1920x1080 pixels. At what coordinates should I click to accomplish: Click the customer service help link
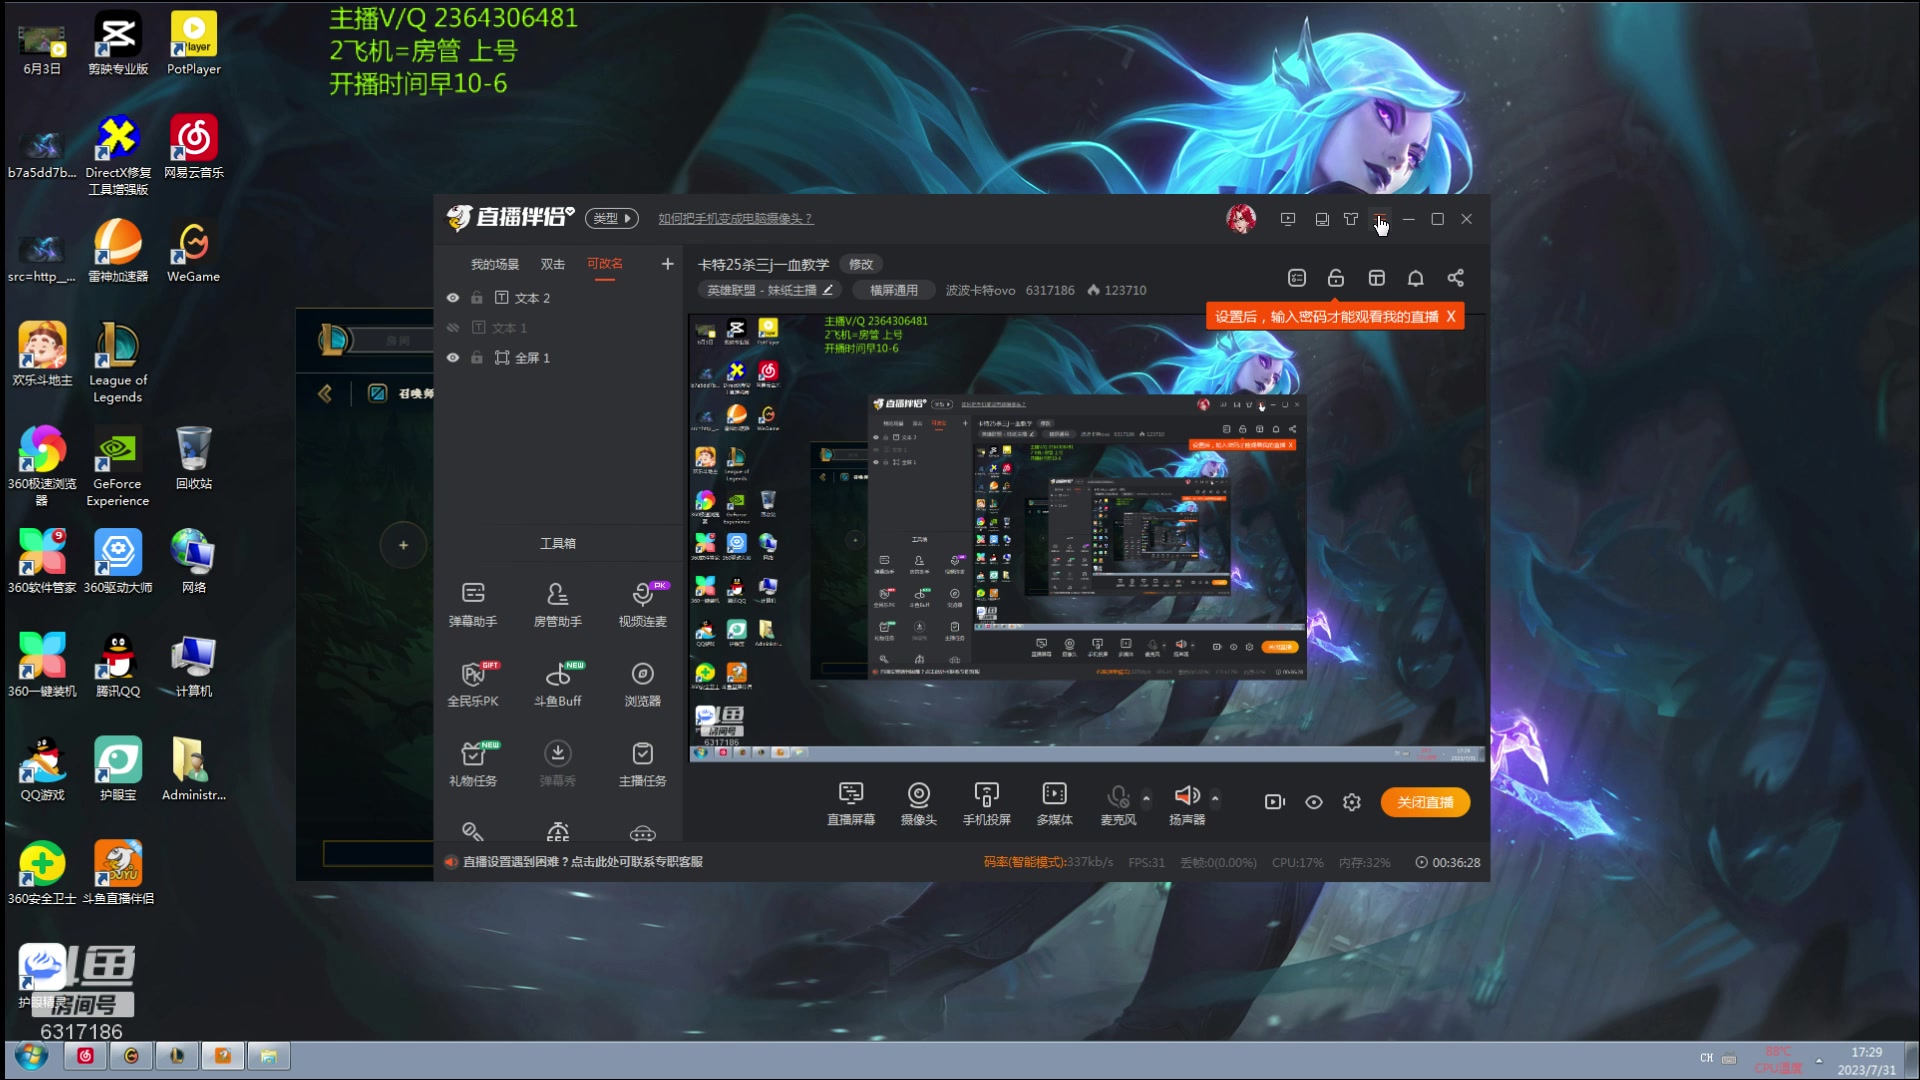click(583, 862)
